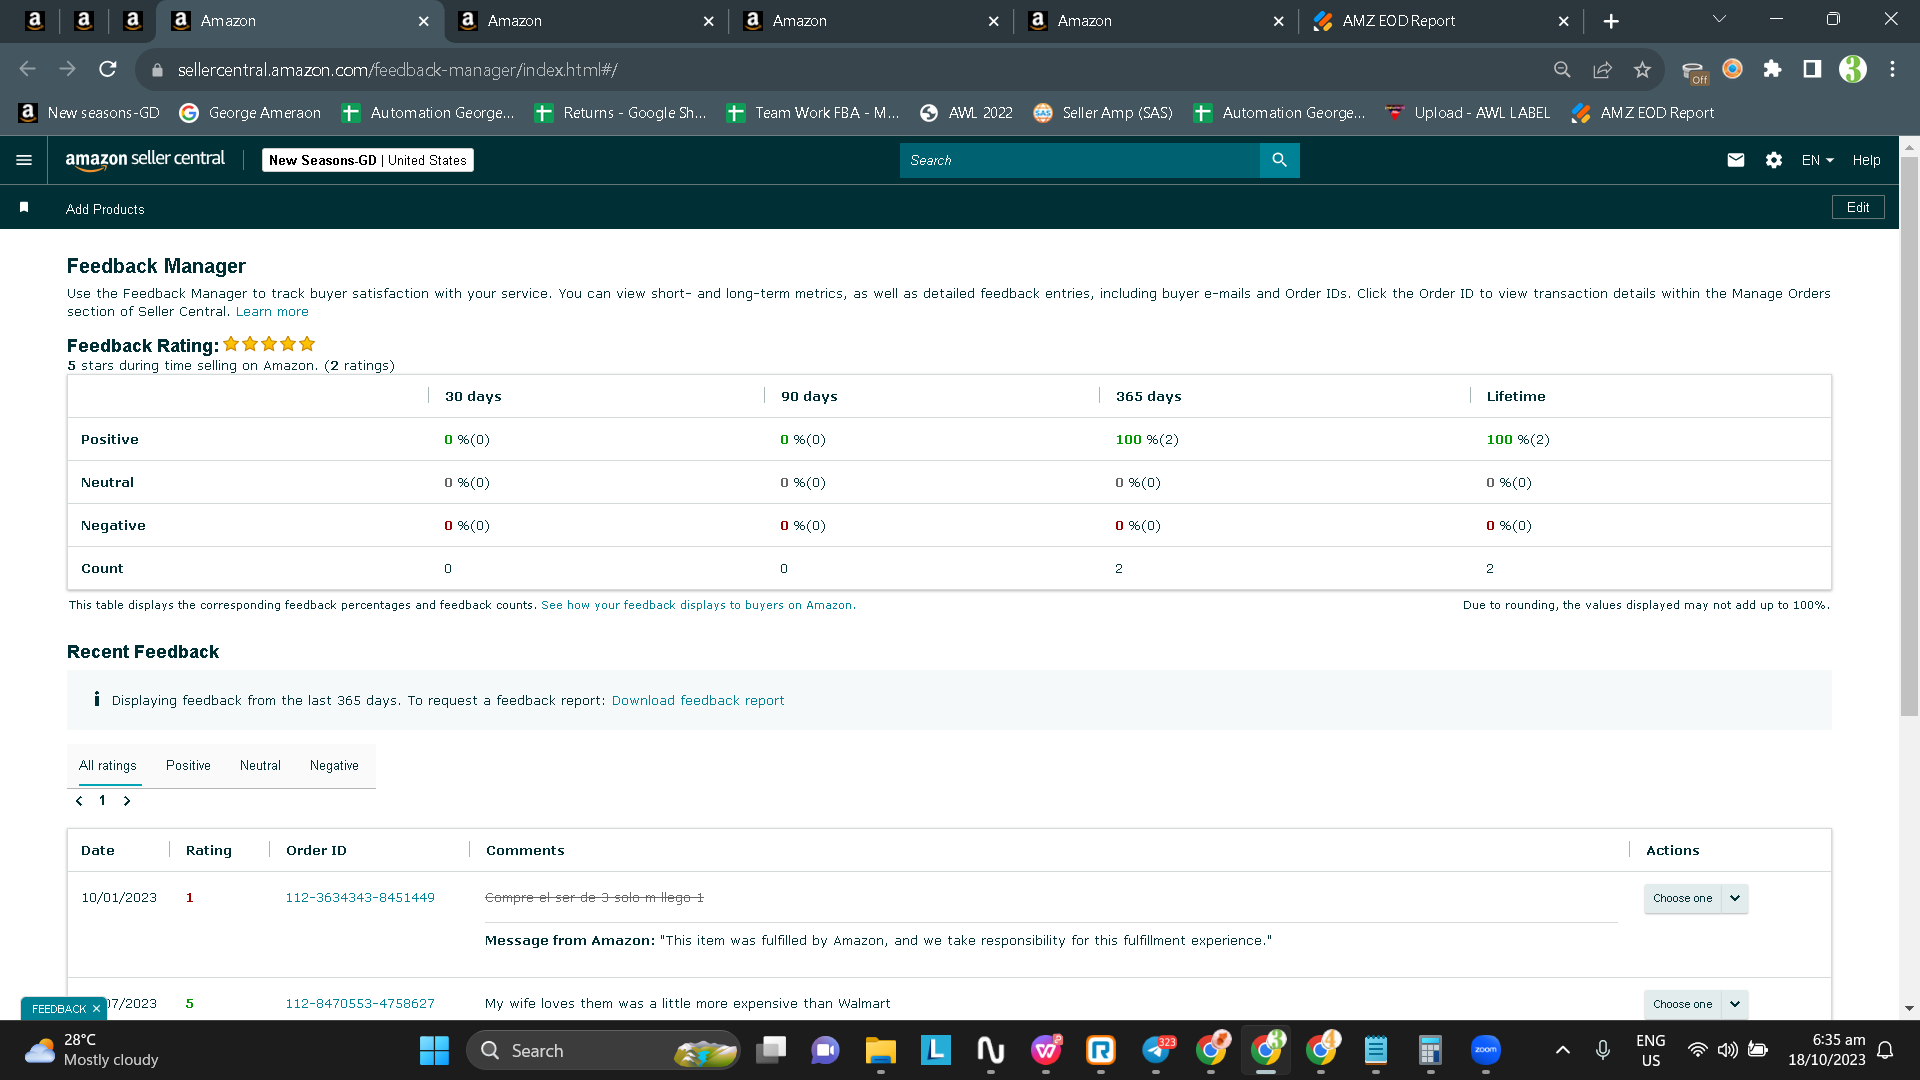
Task: Click the Lifetime positive value '100 %(2)'
Action: pyautogui.click(x=1518, y=439)
